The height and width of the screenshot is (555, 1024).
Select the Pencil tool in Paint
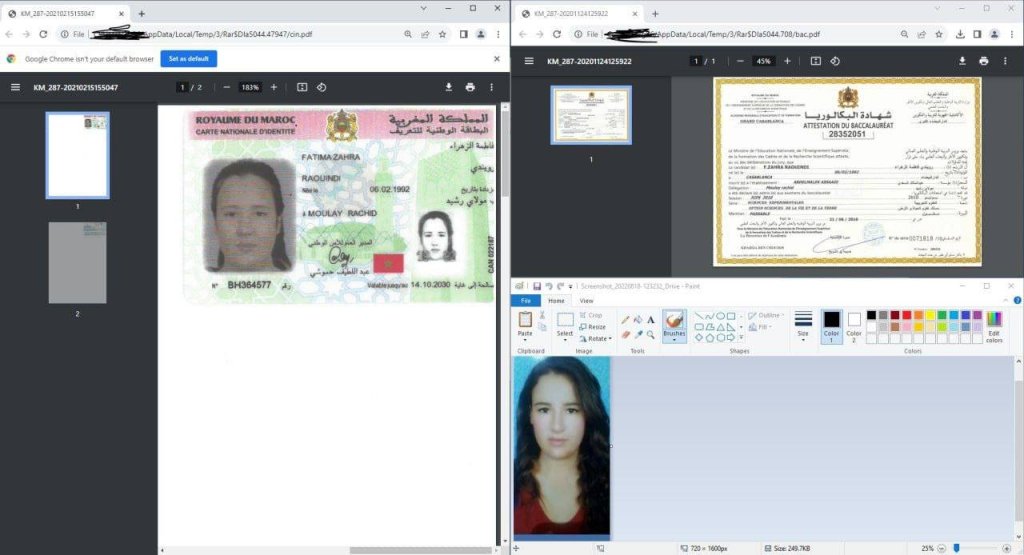tap(626, 320)
